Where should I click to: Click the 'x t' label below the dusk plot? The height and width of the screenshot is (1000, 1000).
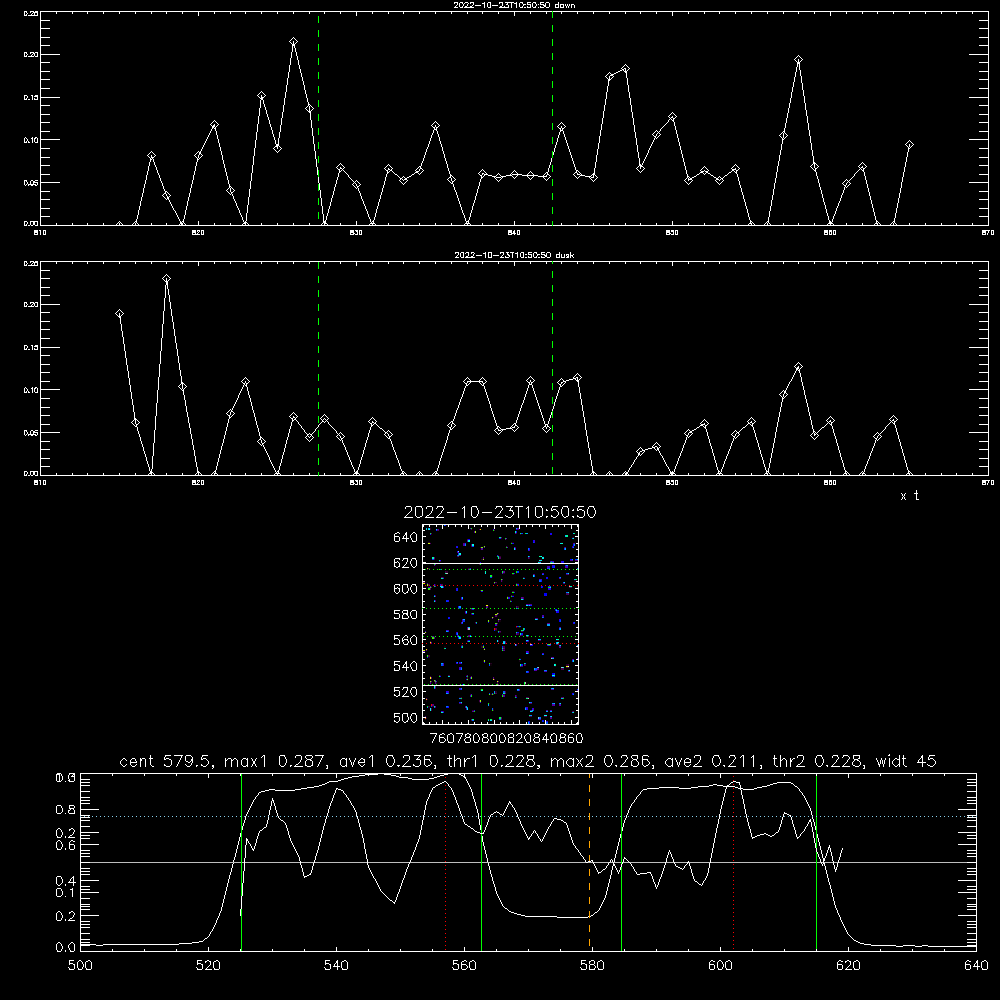click(x=910, y=496)
